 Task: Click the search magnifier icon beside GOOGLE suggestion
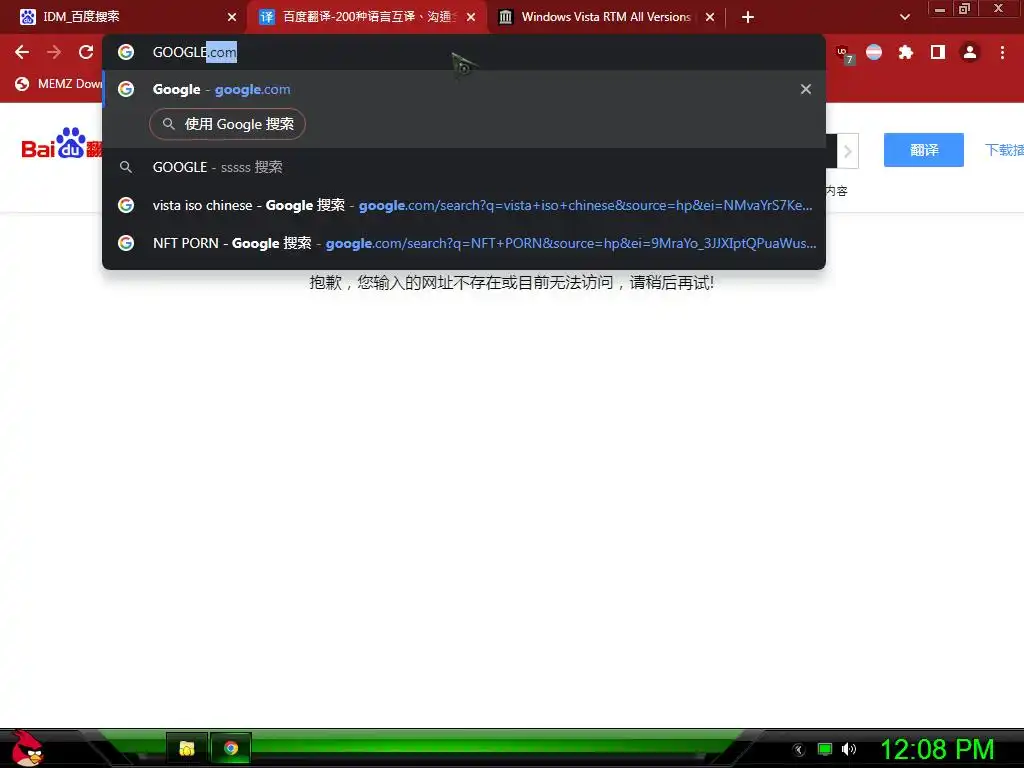tap(126, 167)
